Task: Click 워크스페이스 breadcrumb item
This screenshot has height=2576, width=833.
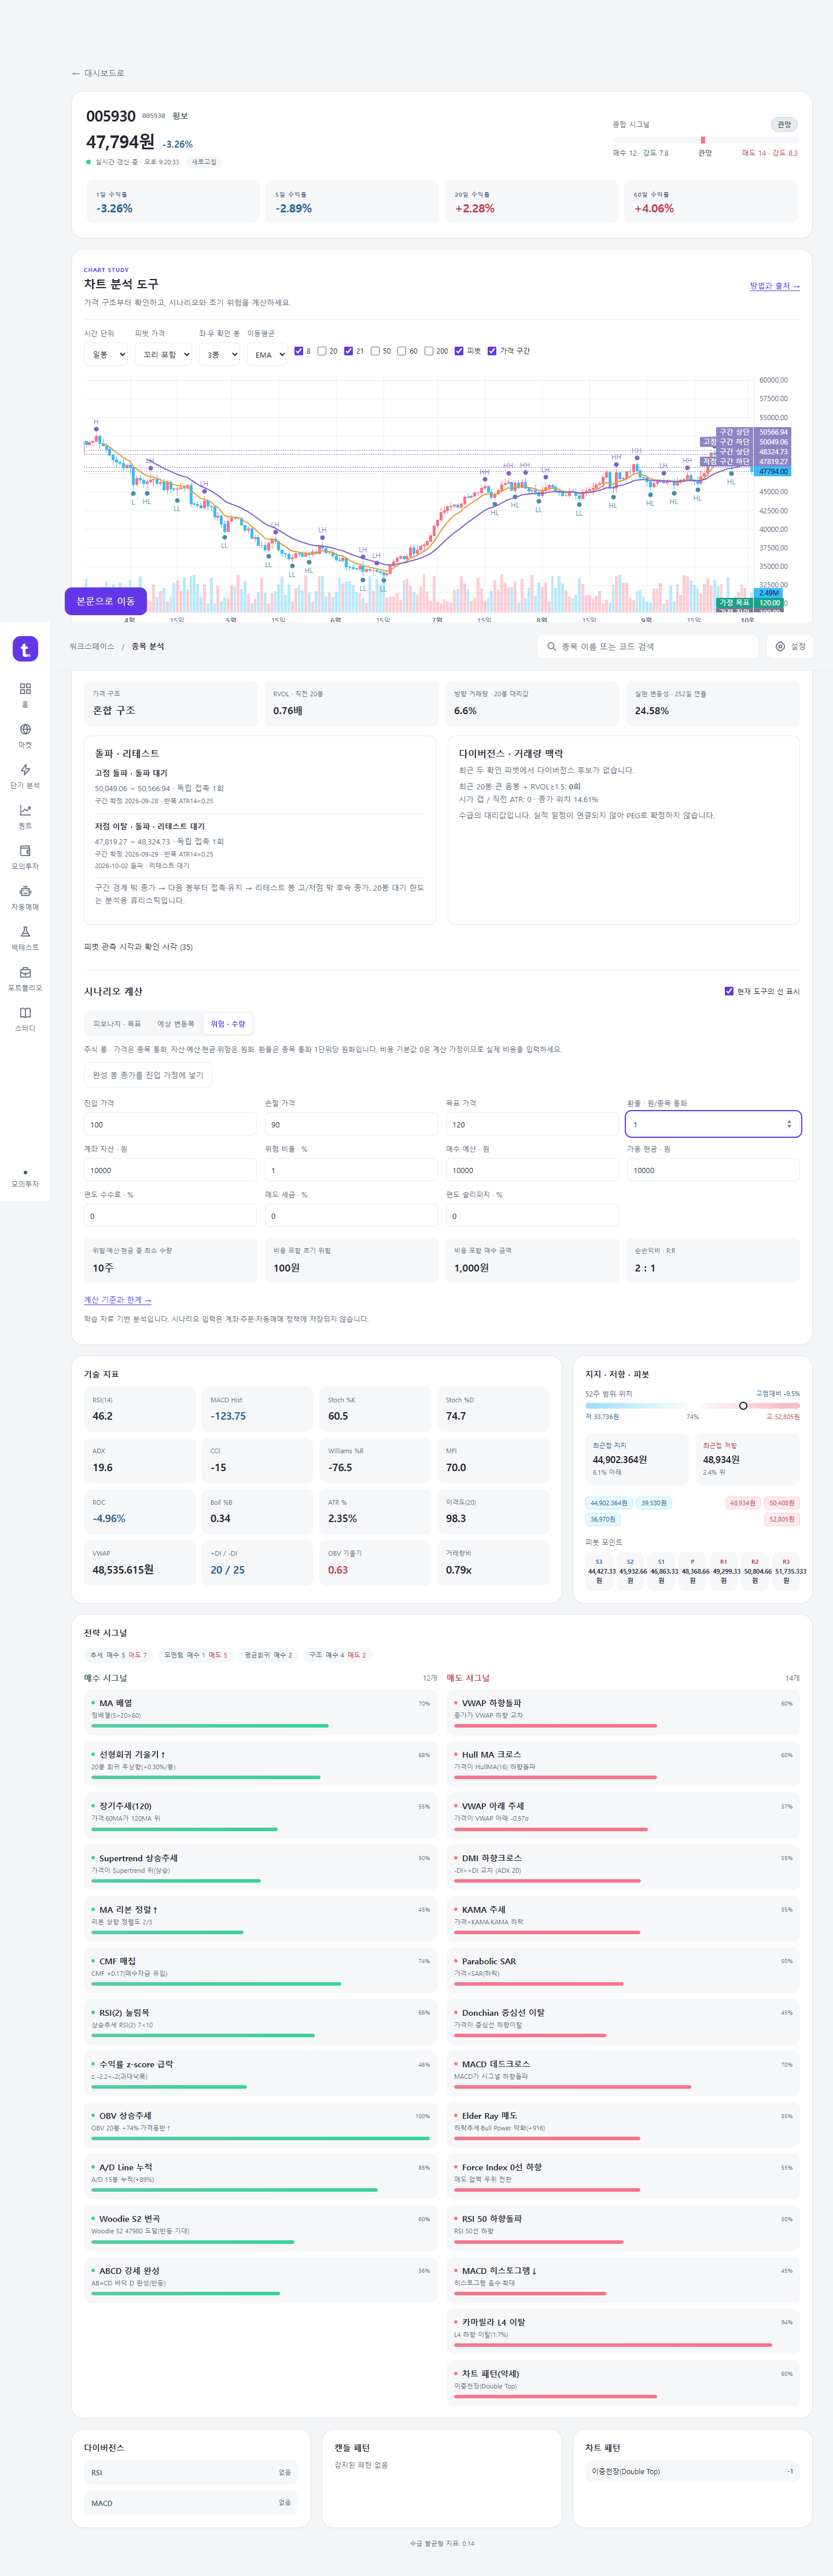Action: coord(92,646)
